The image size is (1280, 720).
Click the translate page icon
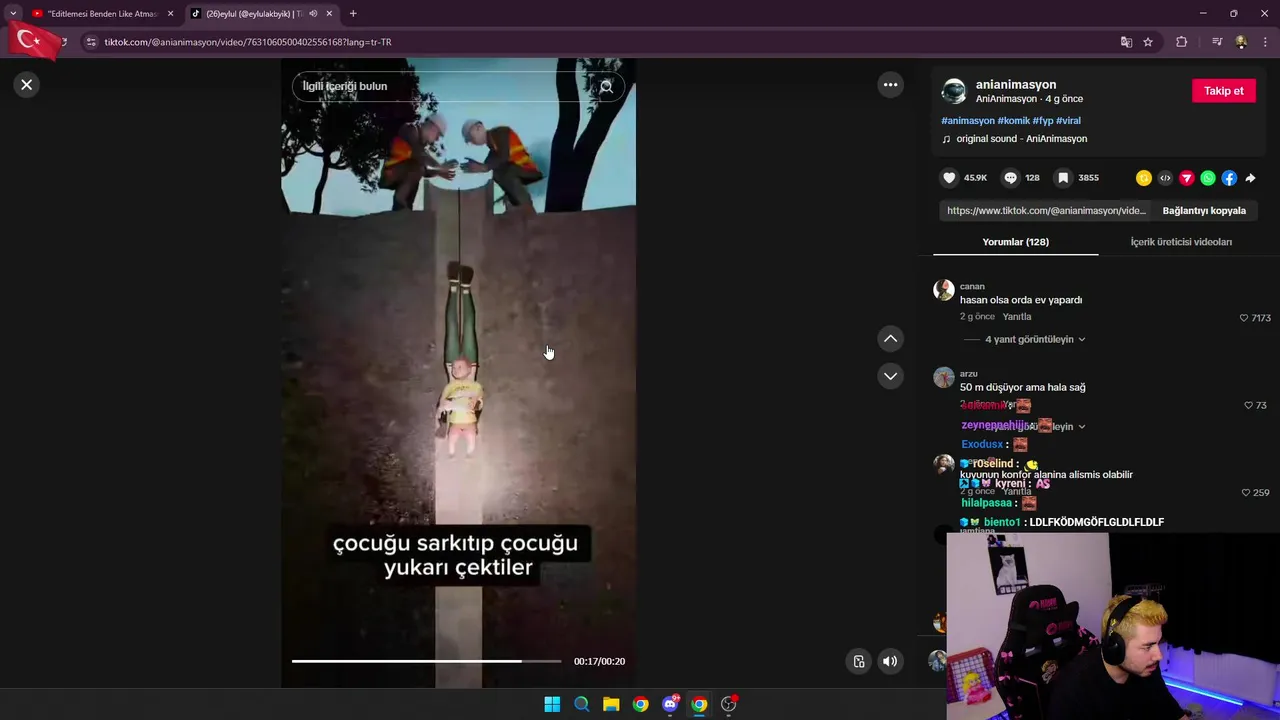click(x=1126, y=42)
